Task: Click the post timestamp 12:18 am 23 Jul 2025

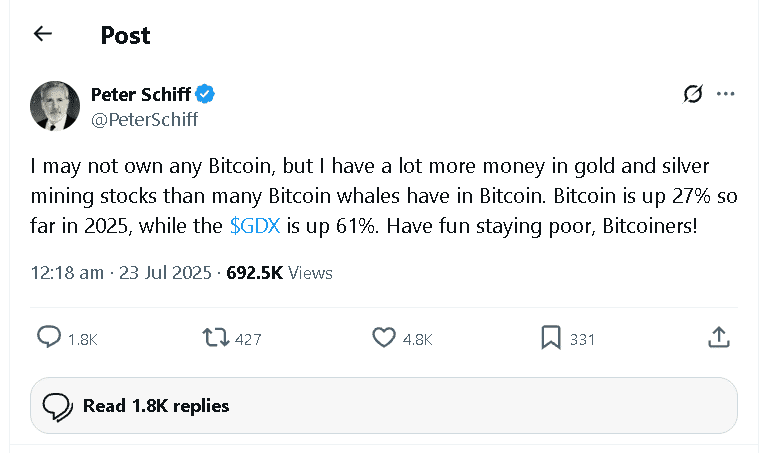Action: [x=121, y=272]
